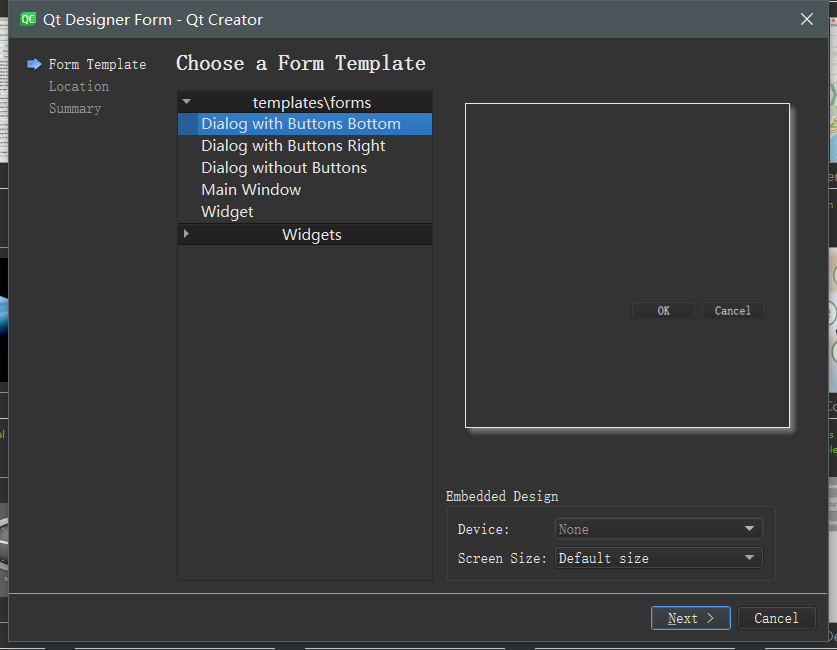Screen dimensions: 837x650
Task: Click OK button in form preview
Action: (664, 311)
